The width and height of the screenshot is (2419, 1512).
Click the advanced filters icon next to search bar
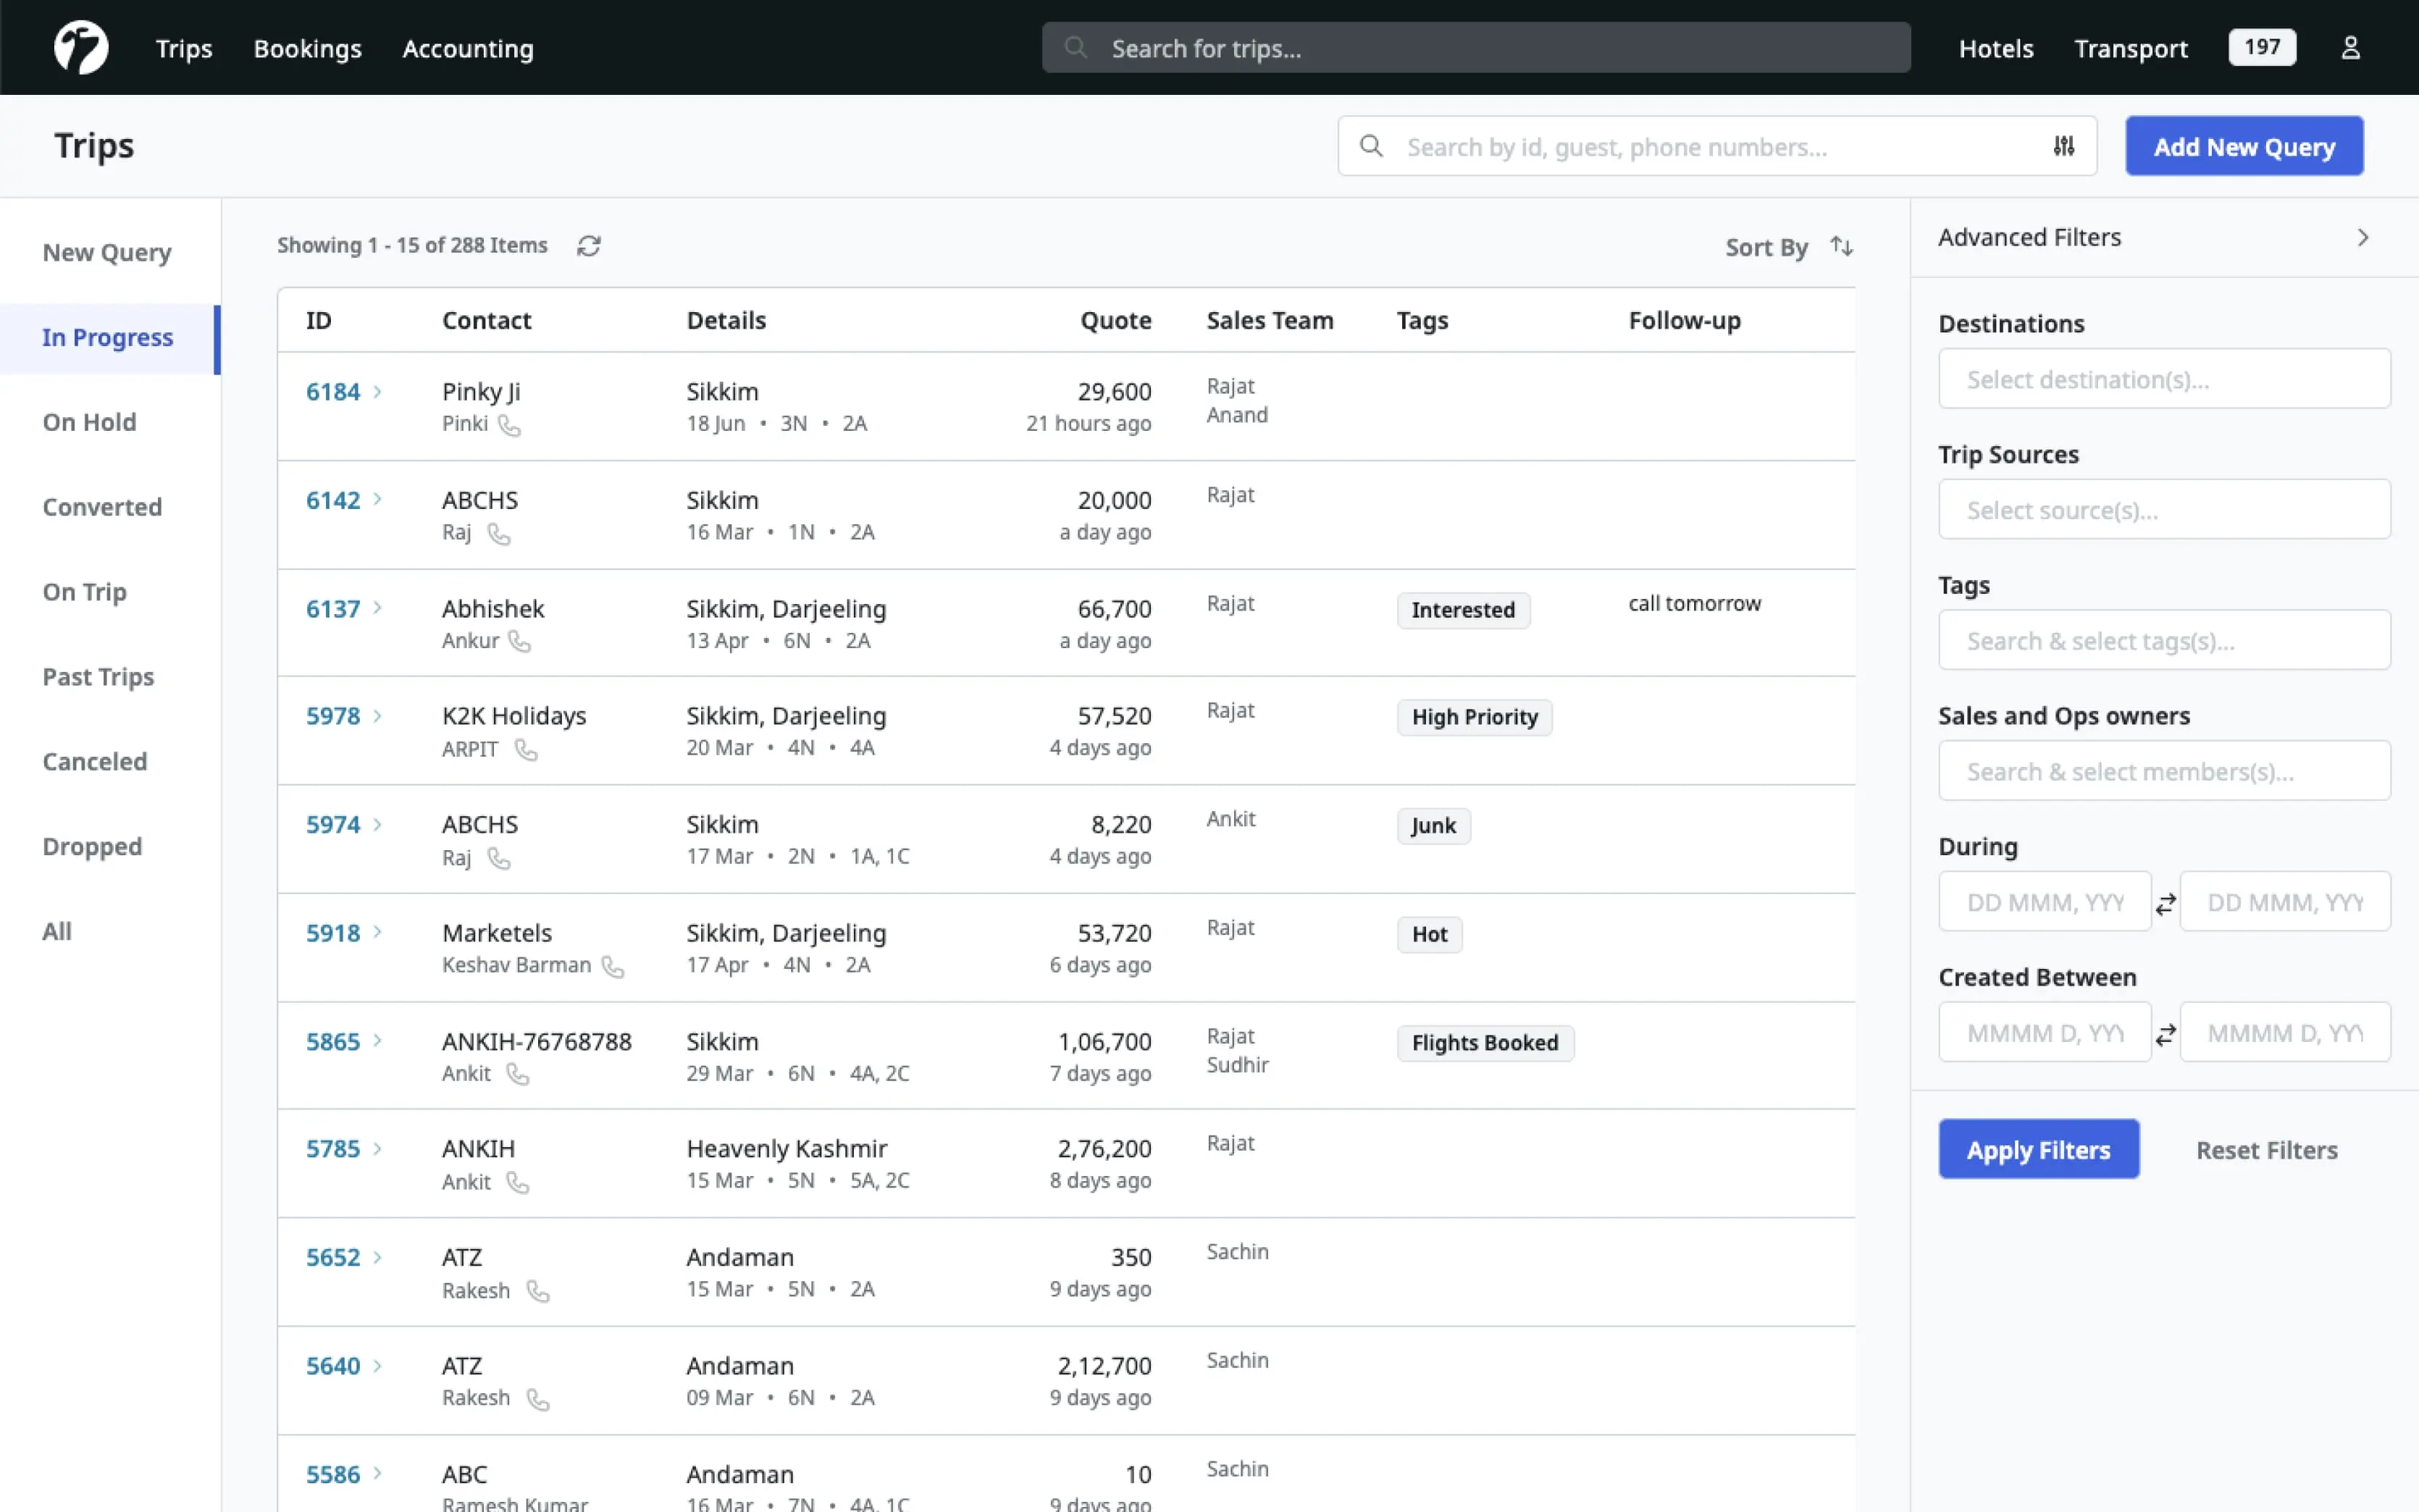(2063, 146)
